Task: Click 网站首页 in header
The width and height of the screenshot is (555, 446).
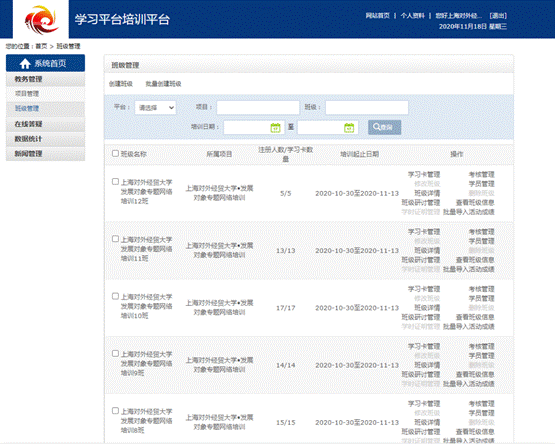Action: 377,16
